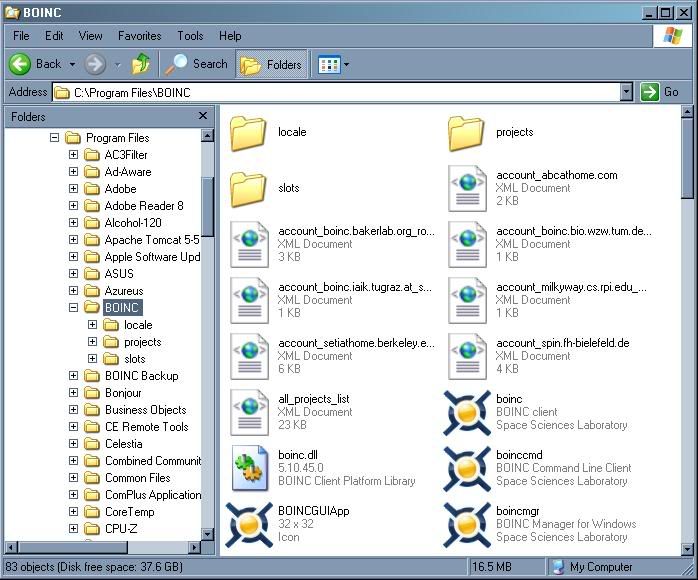Screen dimensions: 698x580
Task: Close the Folders pane with X
Action: click(x=203, y=116)
